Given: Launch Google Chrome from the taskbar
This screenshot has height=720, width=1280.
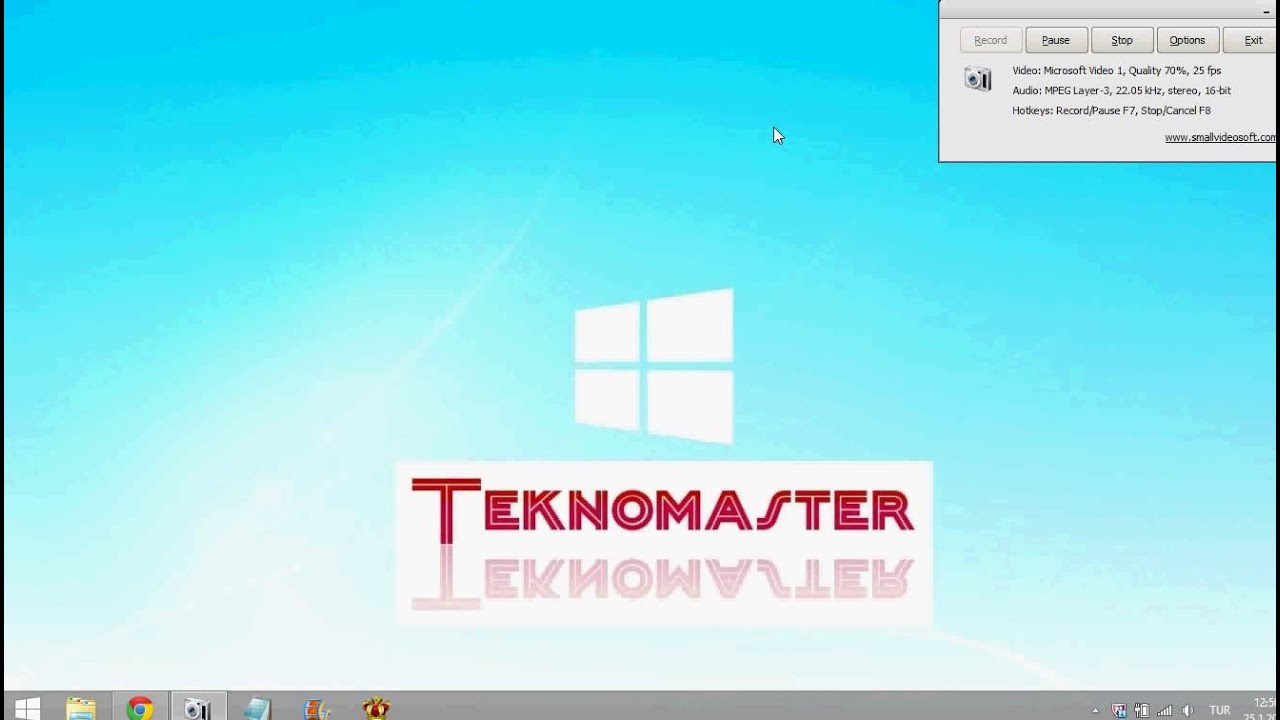Looking at the screenshot, I should pyautogui.click(x=140, y=708).
